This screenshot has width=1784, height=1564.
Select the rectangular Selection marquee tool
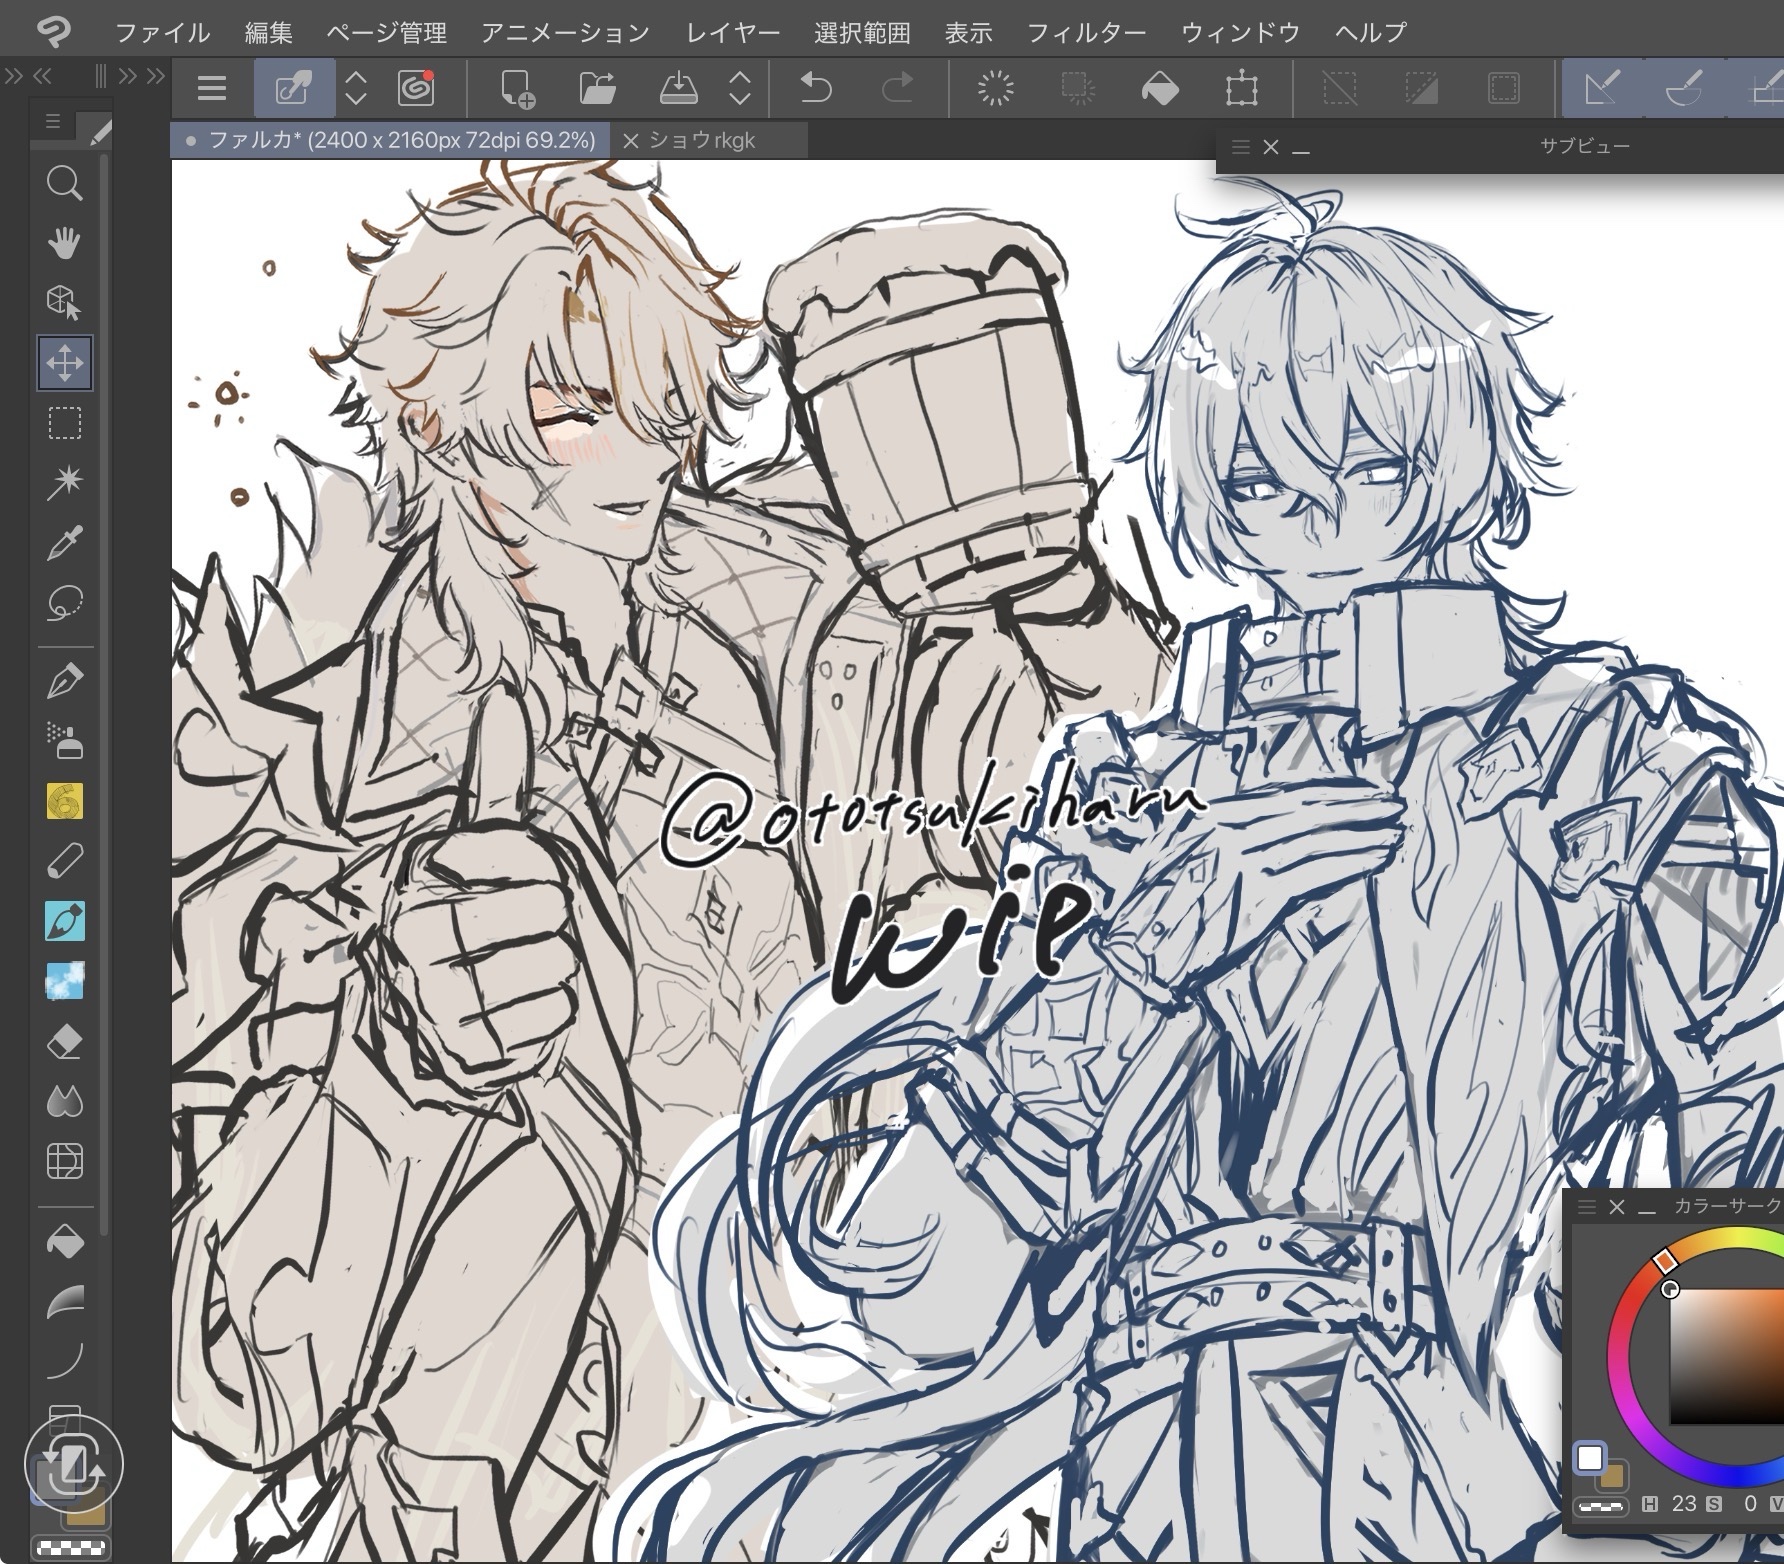tap(64, 423)
